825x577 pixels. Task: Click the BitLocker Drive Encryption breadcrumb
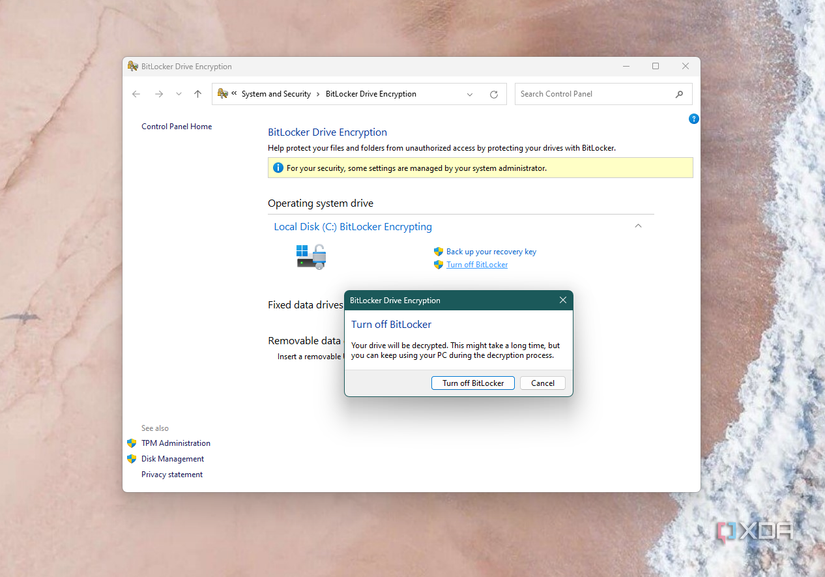(x=371, y=94)
